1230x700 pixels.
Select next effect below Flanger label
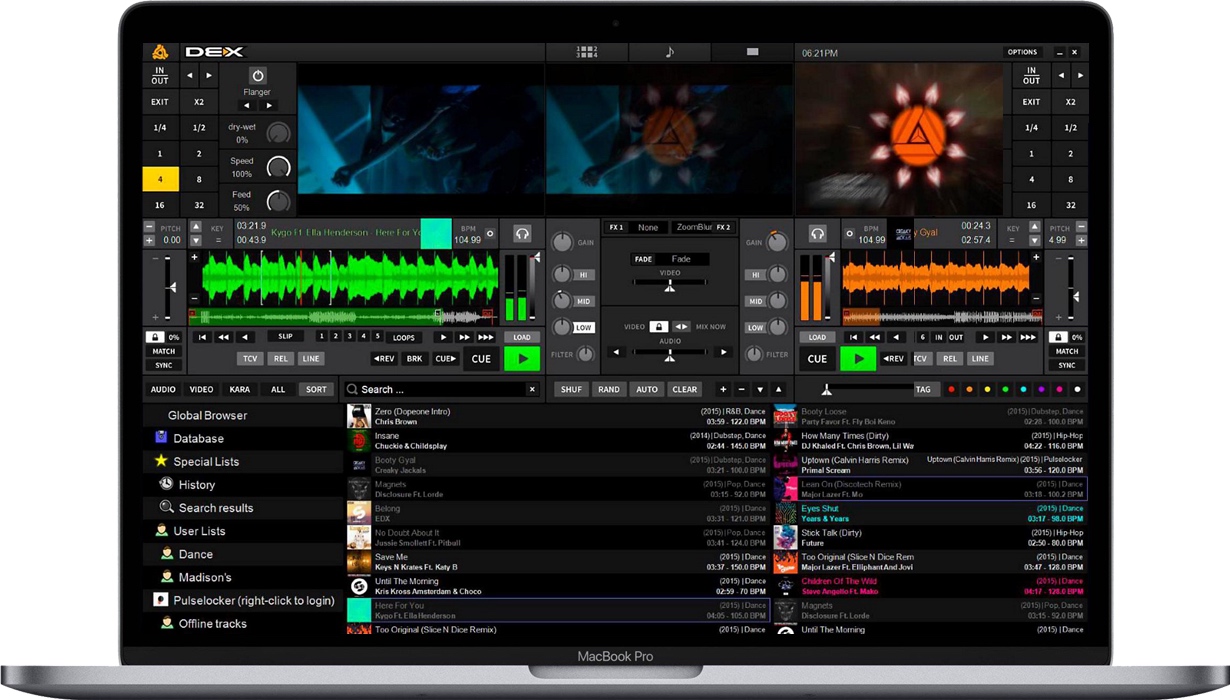[x=268, y=106]
